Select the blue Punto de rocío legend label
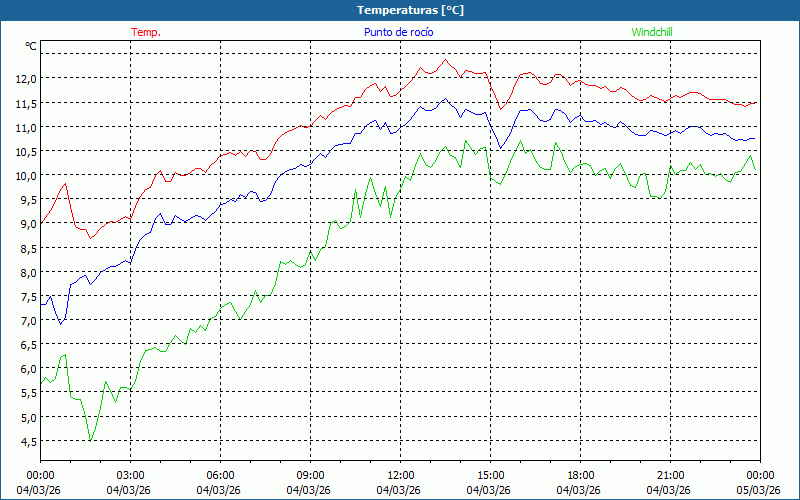Image resolution: width=800 pixels, height=500 pixels. (398, 32)
